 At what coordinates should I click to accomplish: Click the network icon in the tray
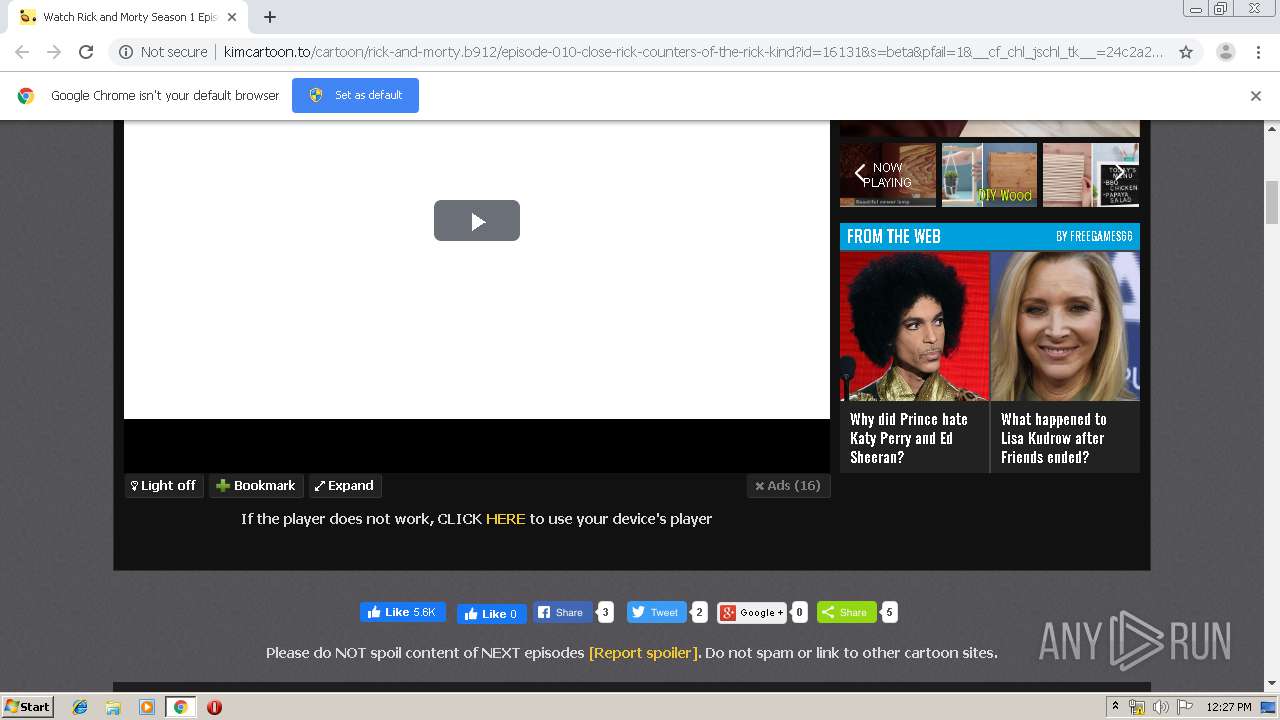(1137, 707)
